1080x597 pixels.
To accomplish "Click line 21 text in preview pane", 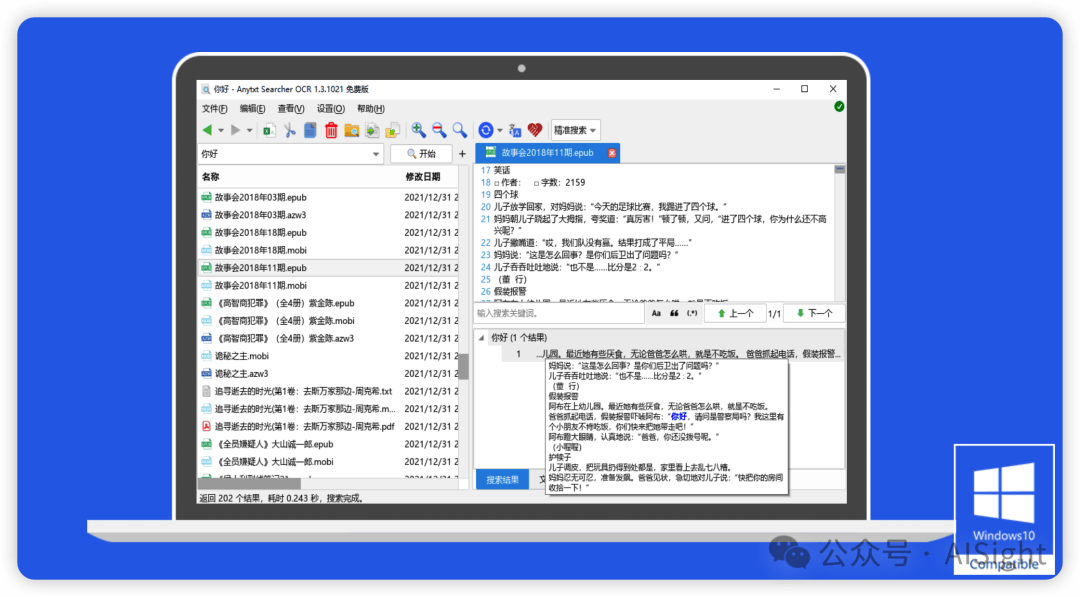I will click(x=659, y=224).
